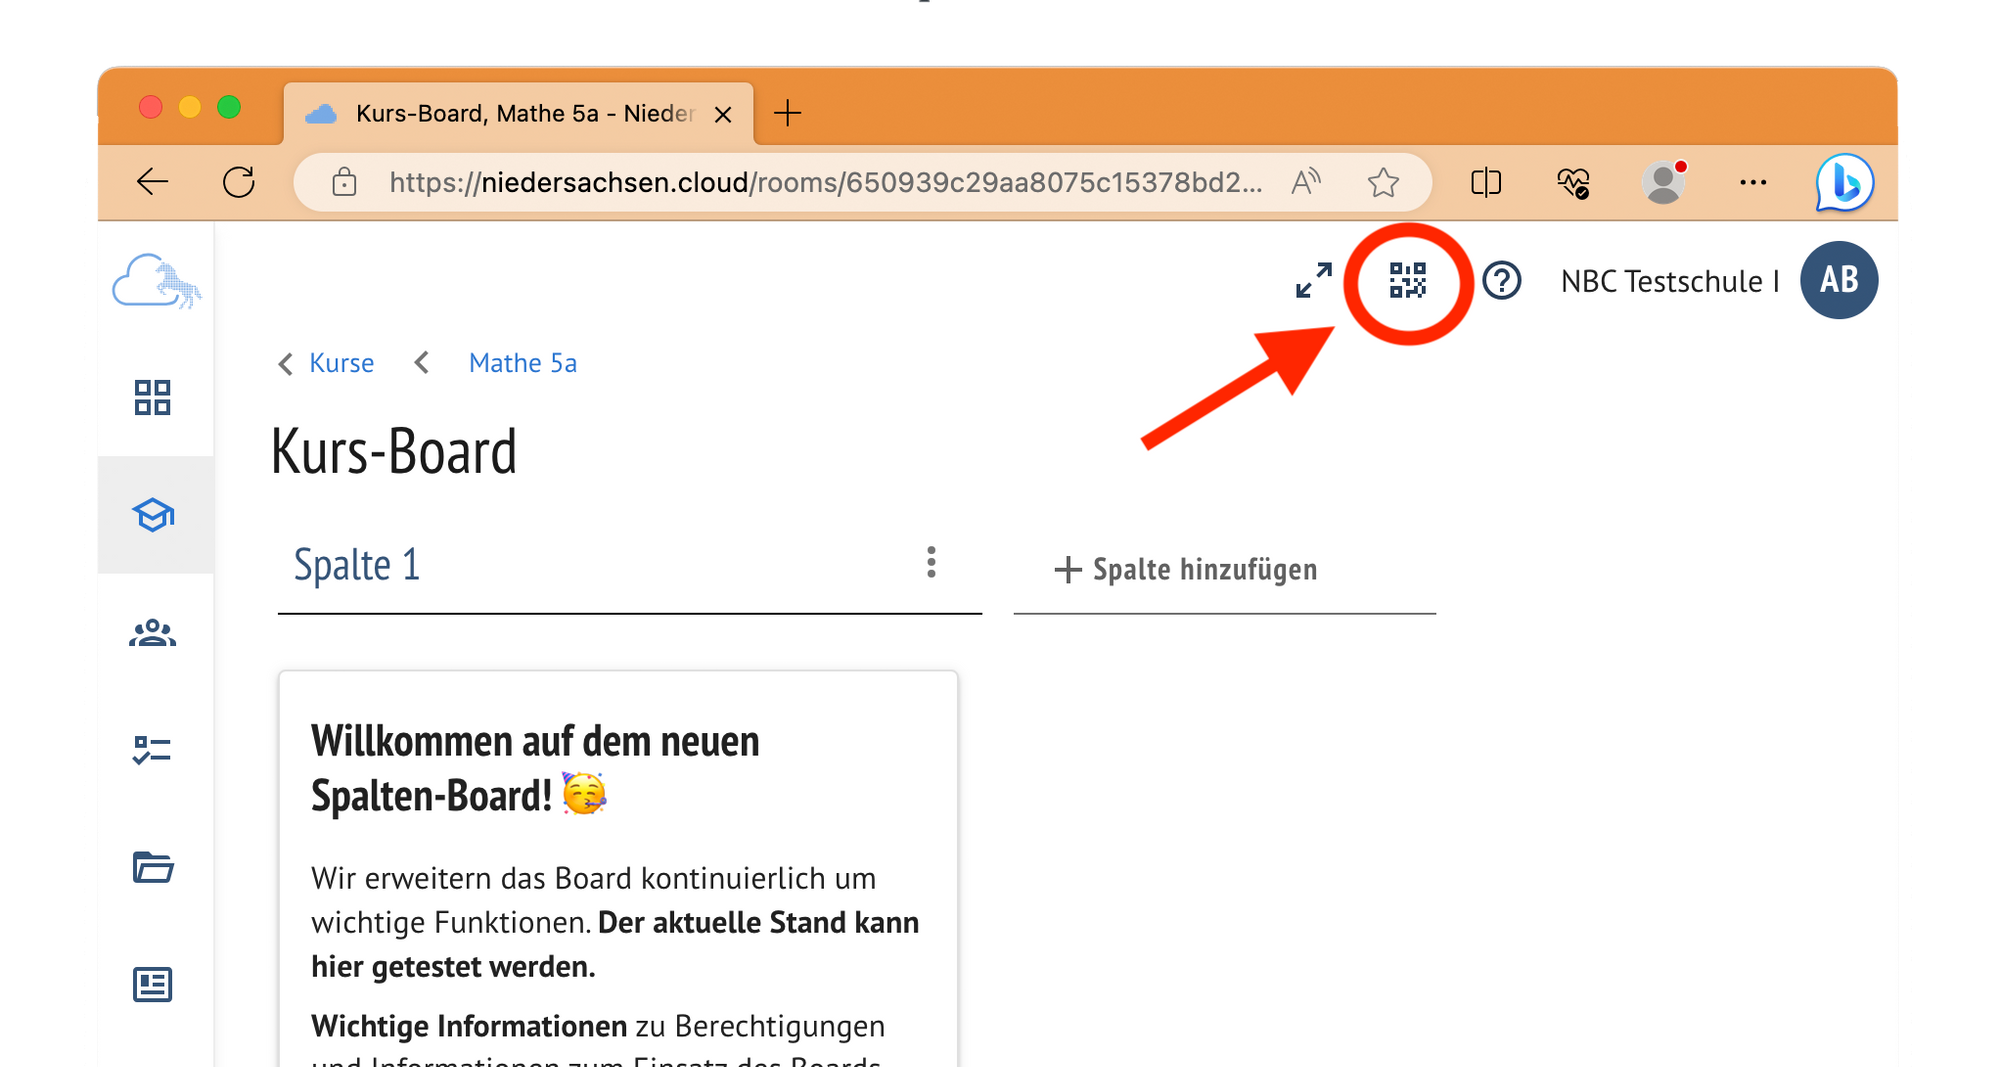Open the browser settings ellipsis menu

[1752, 183]
